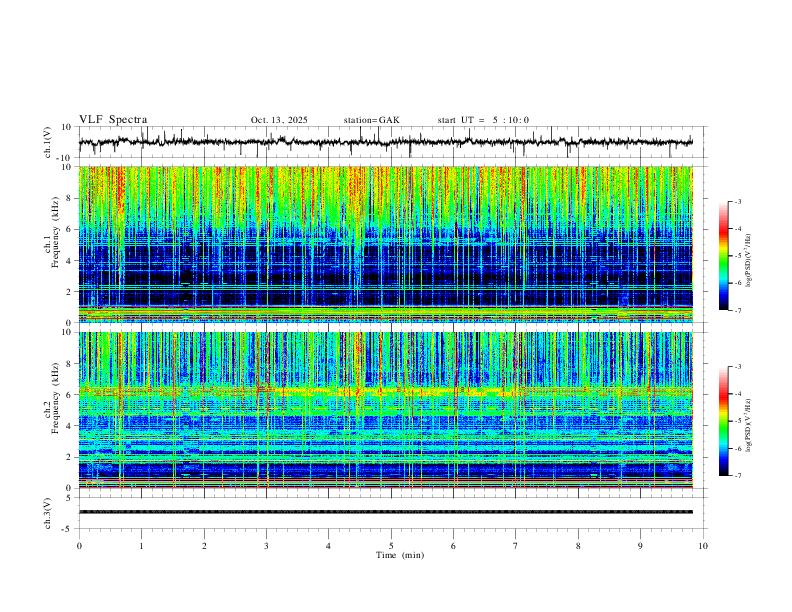Click the "ch.3(V)" axis label

[48, 513]
